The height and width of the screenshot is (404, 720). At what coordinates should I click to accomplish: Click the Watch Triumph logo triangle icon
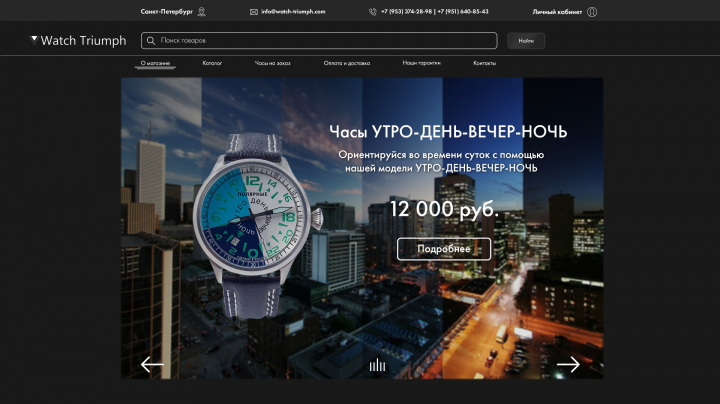pyautogui.click(x=34, y=39)
